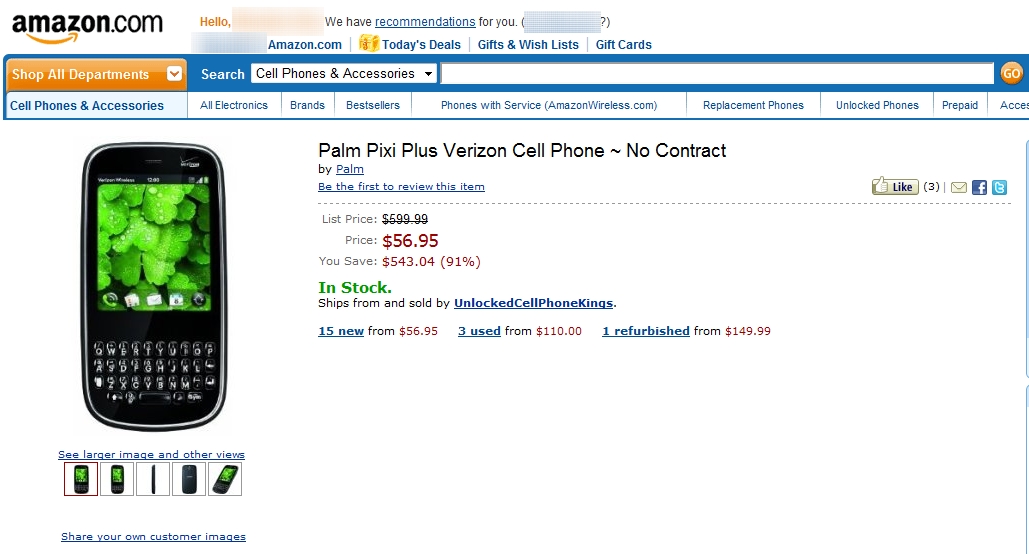1029x554 pixels.
Task: View the 15 new offers link
Action: point(341,331)
